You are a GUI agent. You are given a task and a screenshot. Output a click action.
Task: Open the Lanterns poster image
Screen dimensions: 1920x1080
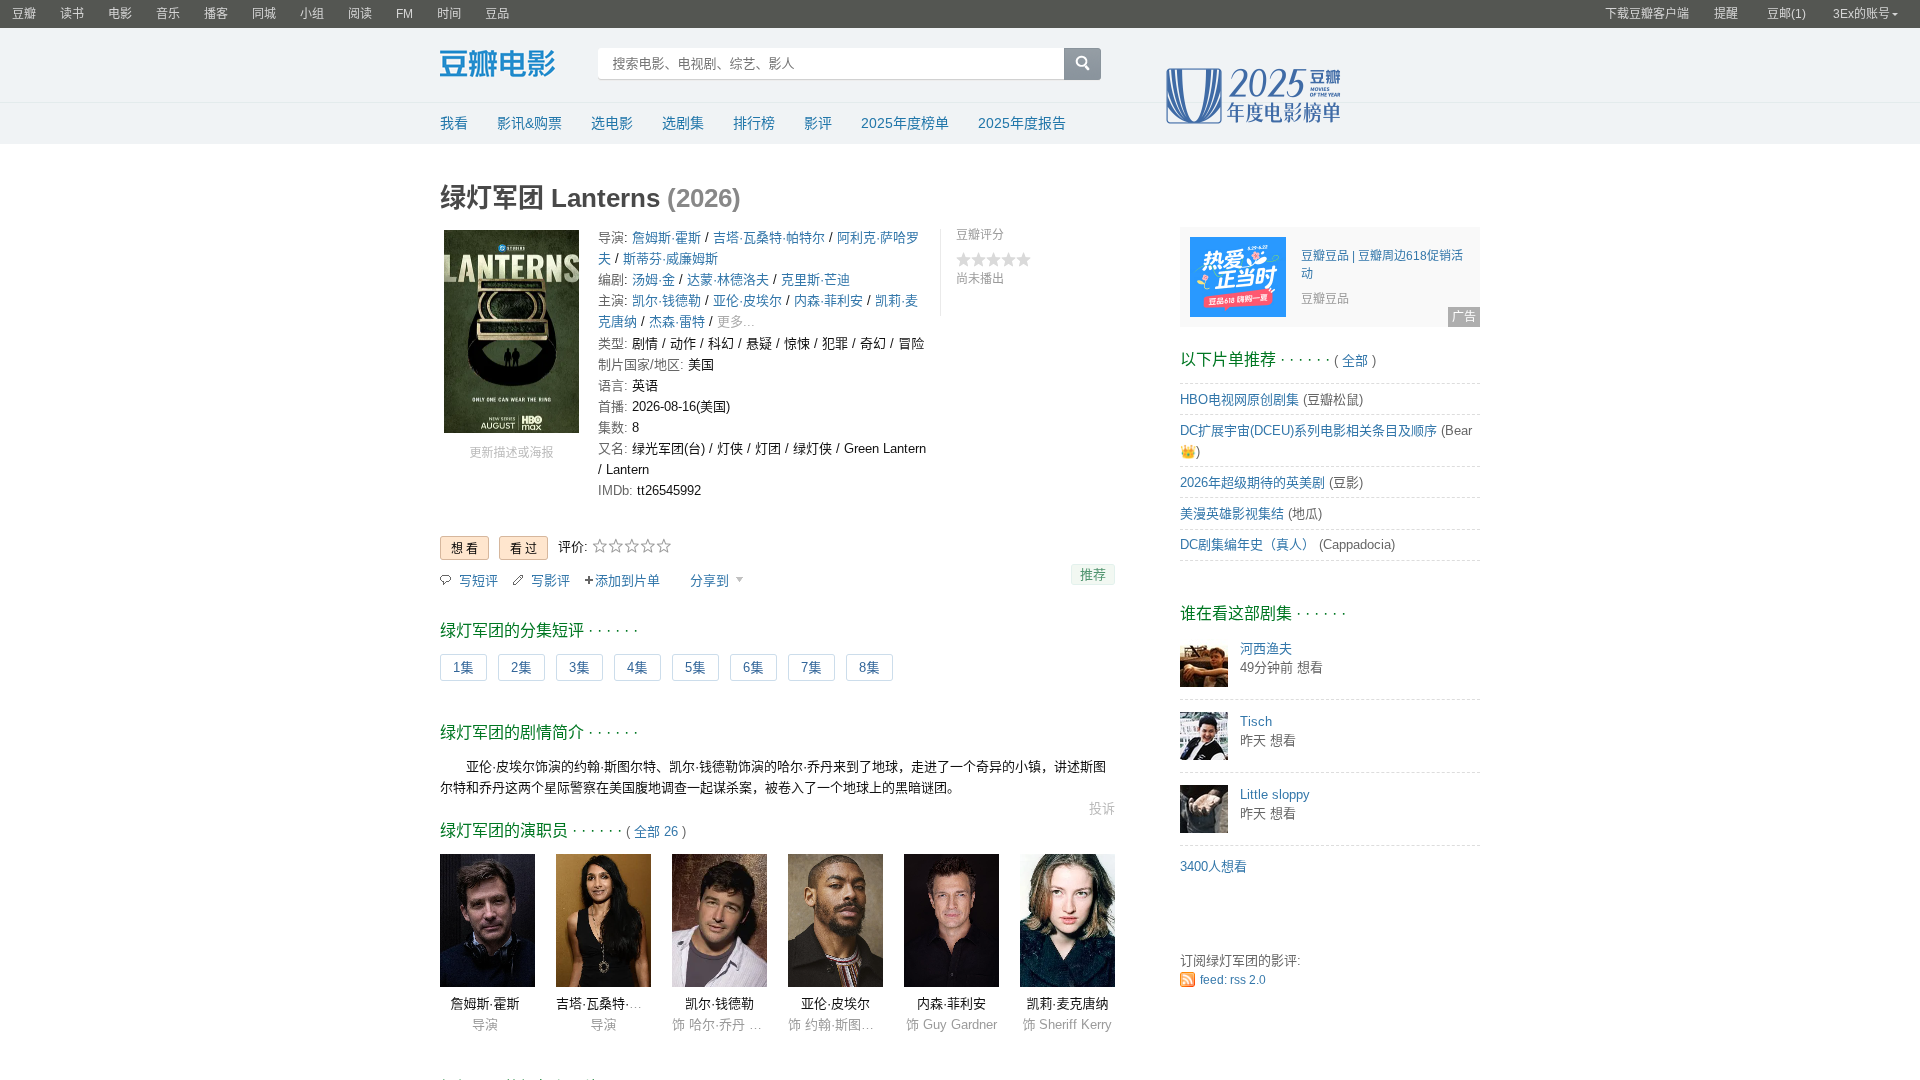coord(511,331)
